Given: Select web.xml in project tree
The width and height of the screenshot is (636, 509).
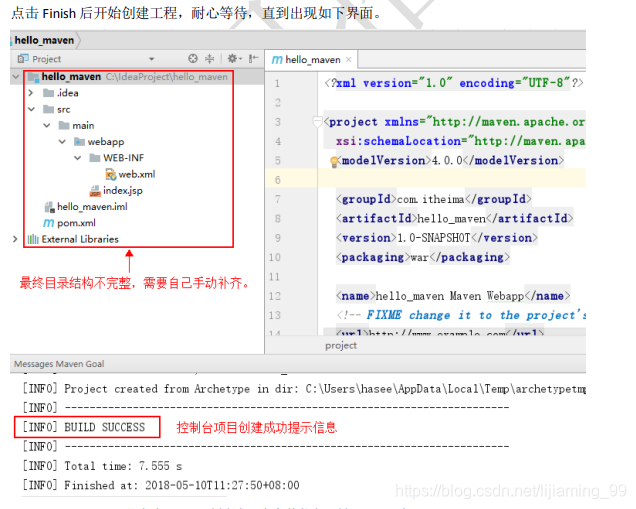Looking at the screenshot, I should [x=137, y=174].
